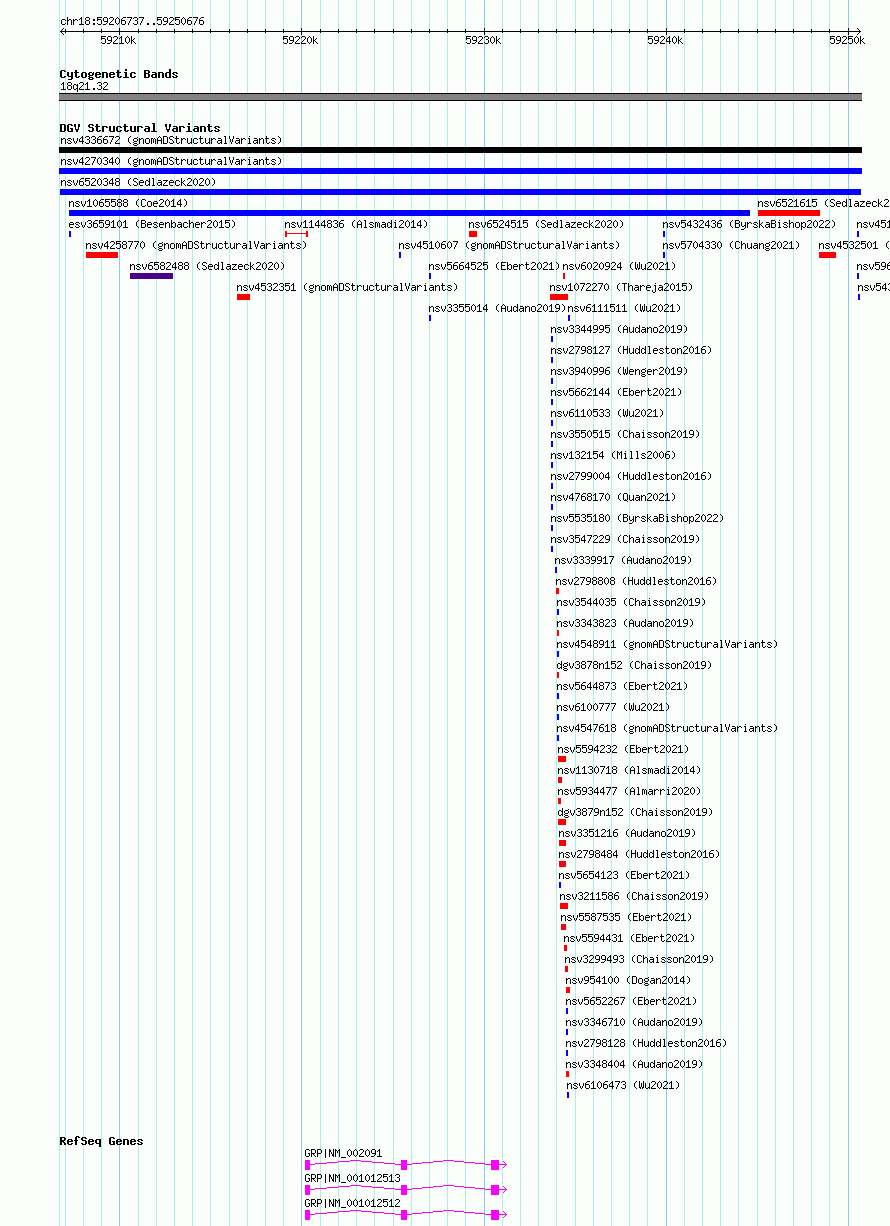Open gene transcript GRP|NM_001012512
The image size is (890, 1226).
pos(352,1203)
